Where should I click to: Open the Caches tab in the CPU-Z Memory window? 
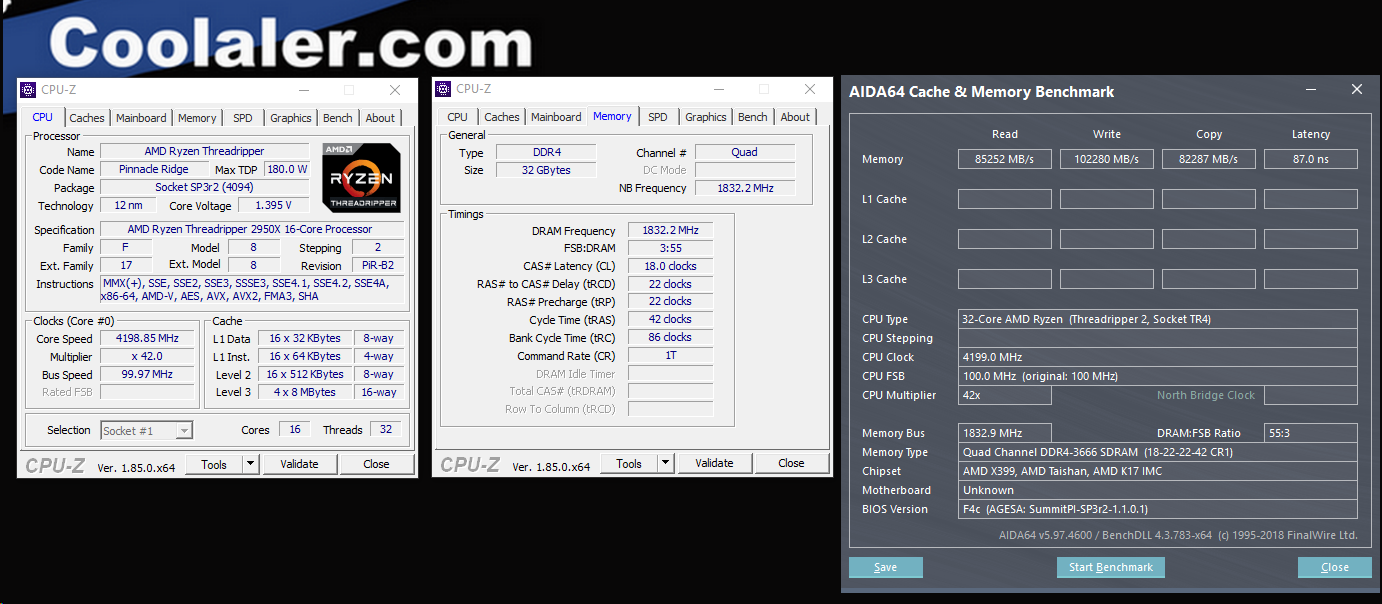502,117
